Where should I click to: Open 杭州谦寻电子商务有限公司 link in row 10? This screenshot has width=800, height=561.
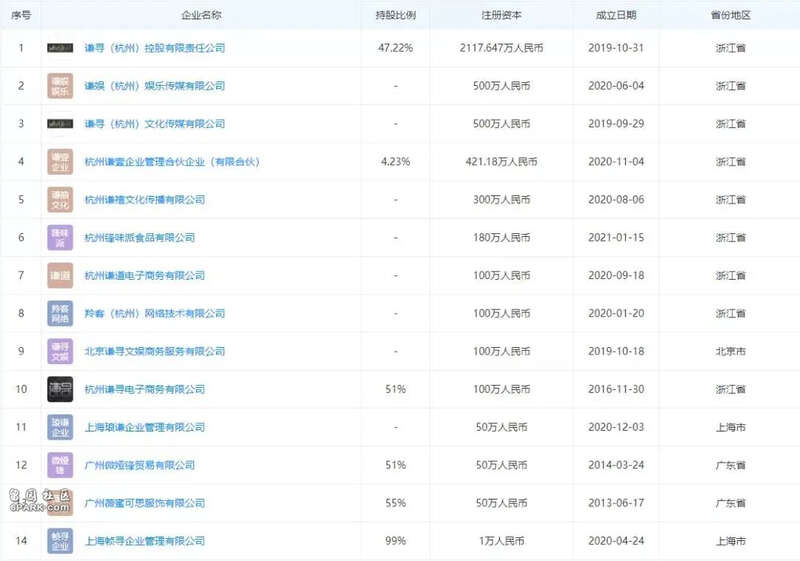point(145,389)
